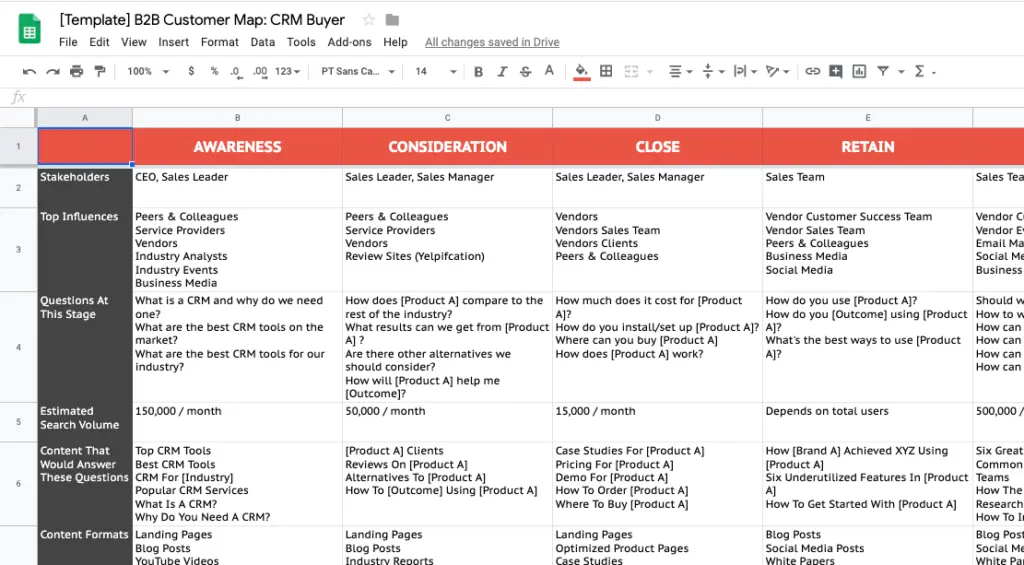The height and width of the screenshot is (565, 1024).
Task: Star this spreadsheet document
Action: click(368, 20)
